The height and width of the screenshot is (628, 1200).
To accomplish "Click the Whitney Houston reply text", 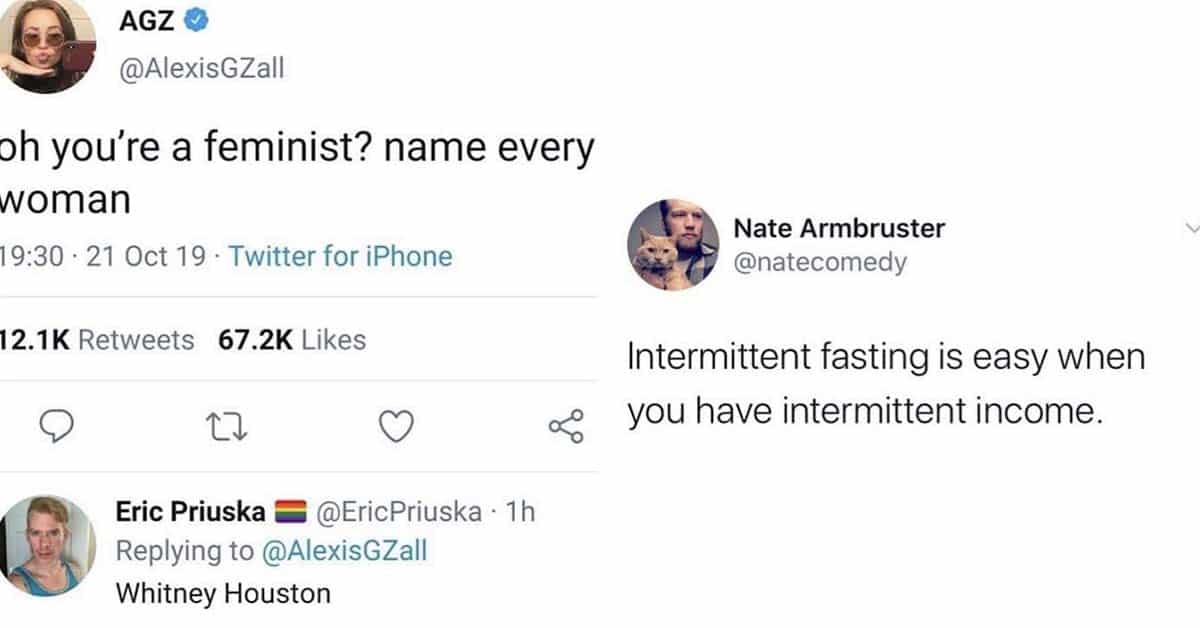I will (x=223, y=593).
